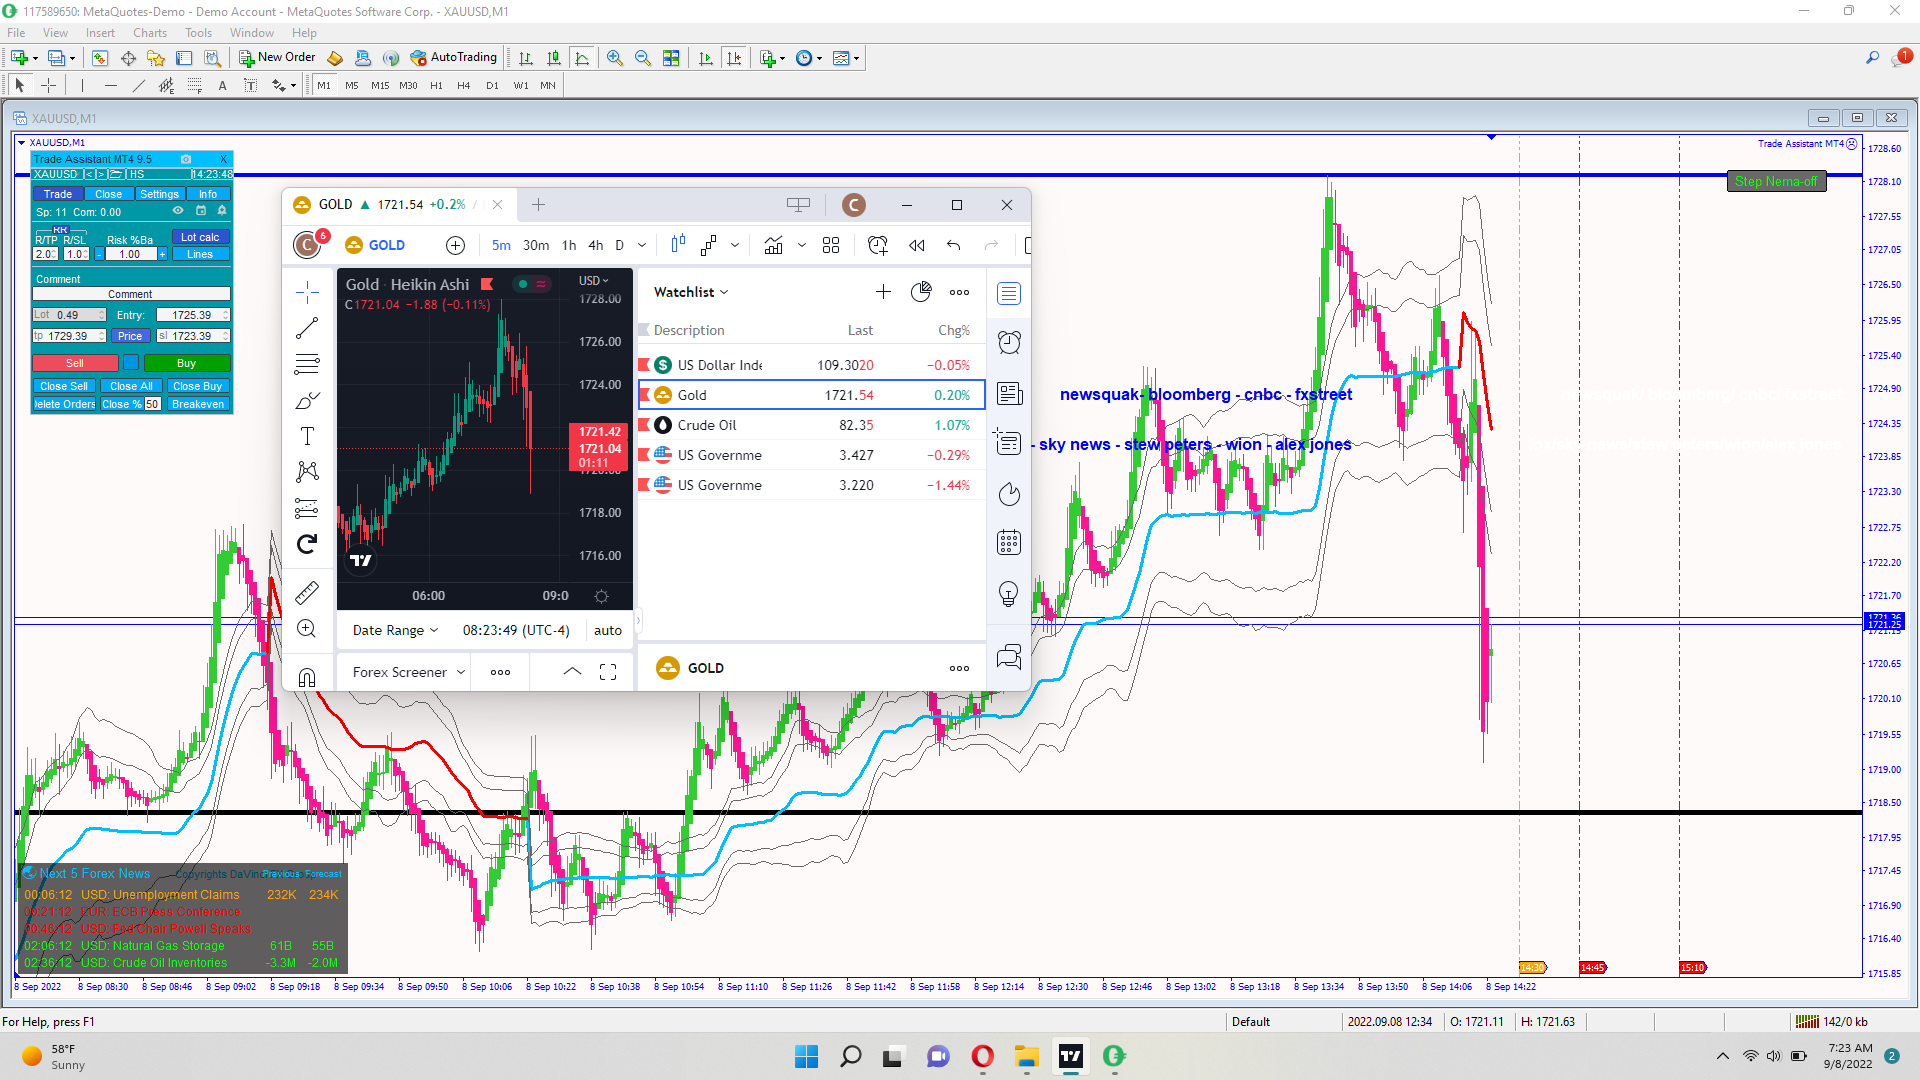The height and width of the screenshot is (1080, 1920).
Task: Switch to Settings tab in Trade Assistant
Action: pos(159,194)
